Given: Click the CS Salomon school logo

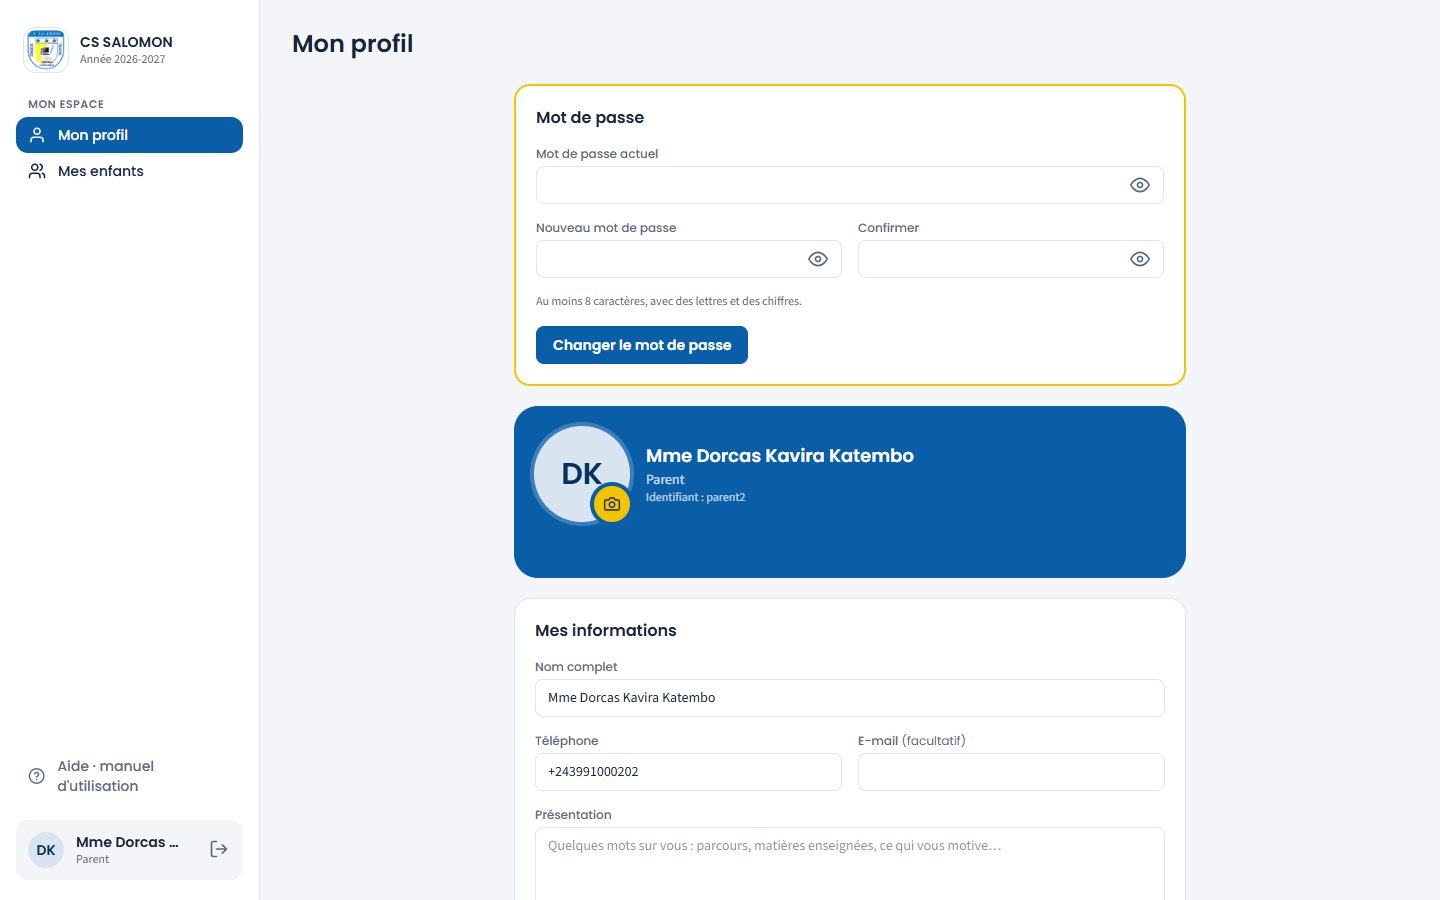Looking at the screenshot, I should click(46, 50).
